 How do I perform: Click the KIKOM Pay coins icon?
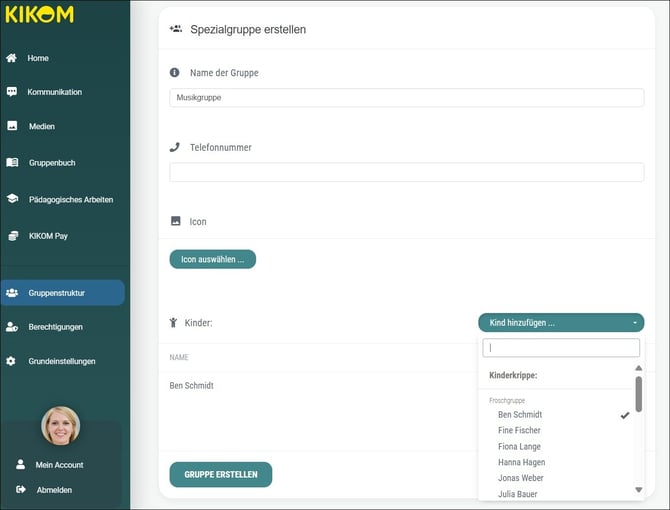click(13, 235)
